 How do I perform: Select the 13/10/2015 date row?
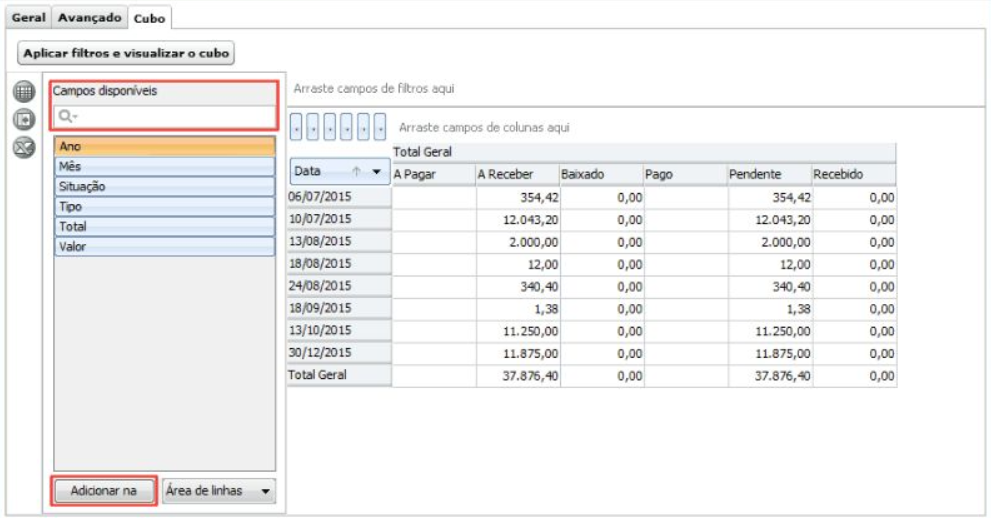[339, 330]
